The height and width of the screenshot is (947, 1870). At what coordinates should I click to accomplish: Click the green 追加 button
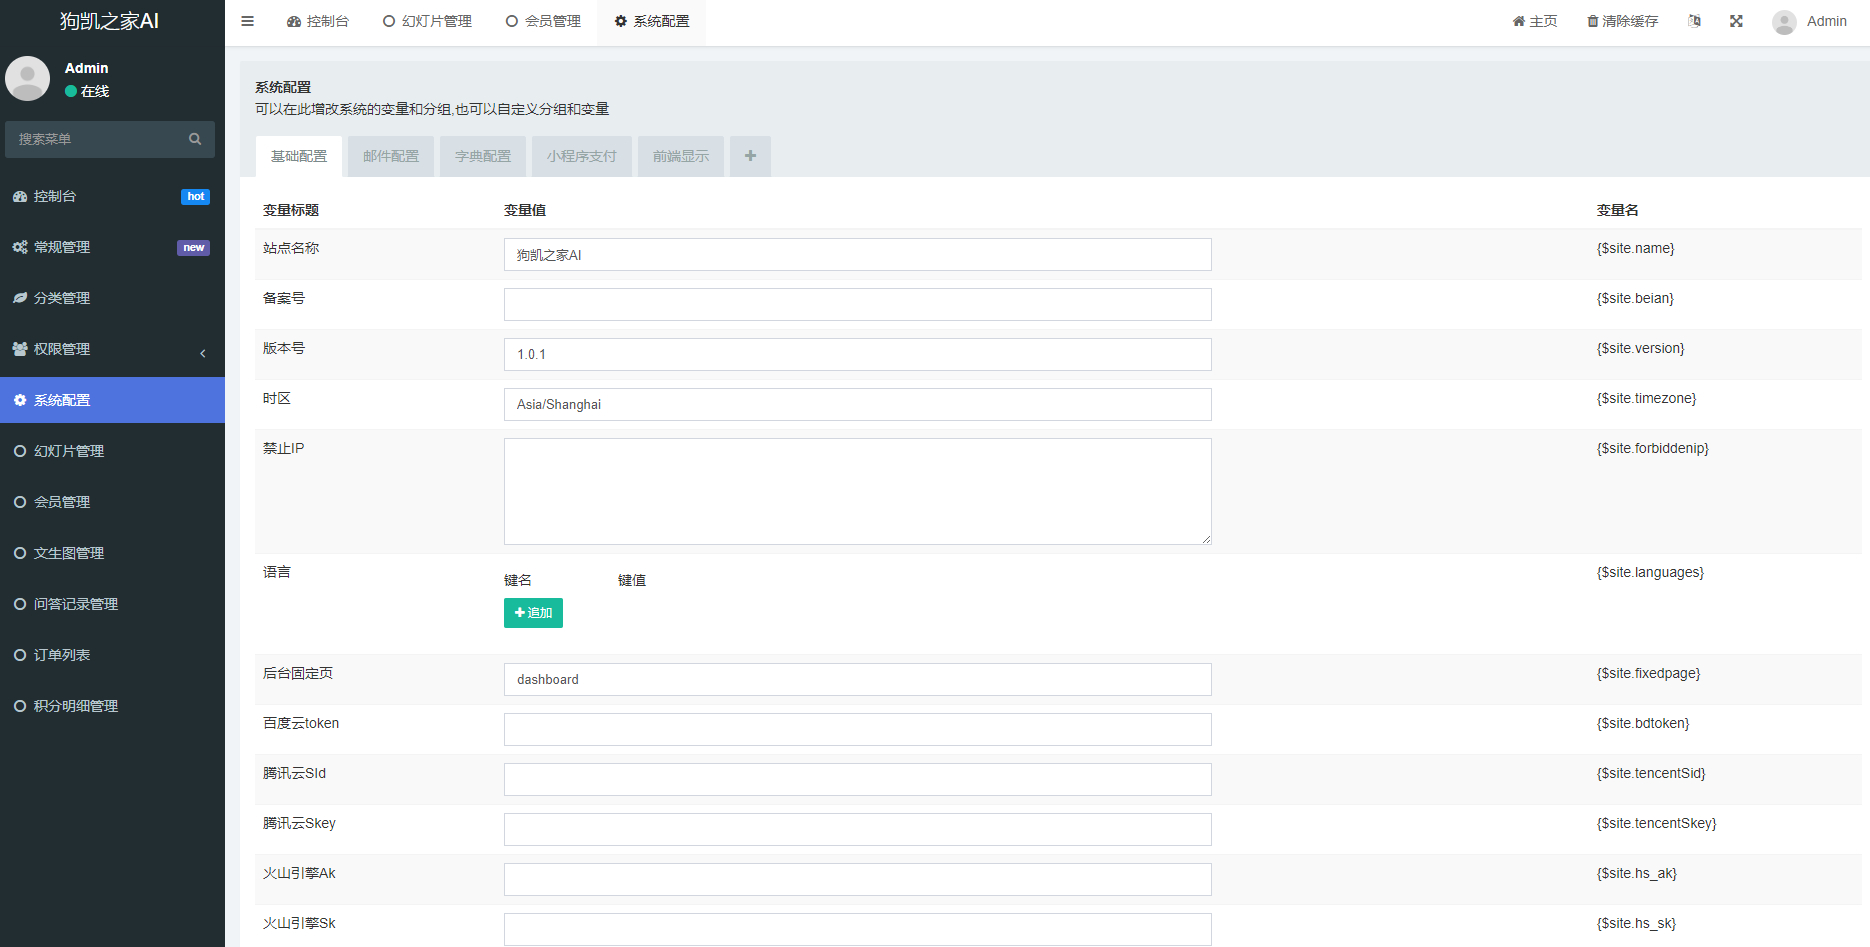pos(533,613)
